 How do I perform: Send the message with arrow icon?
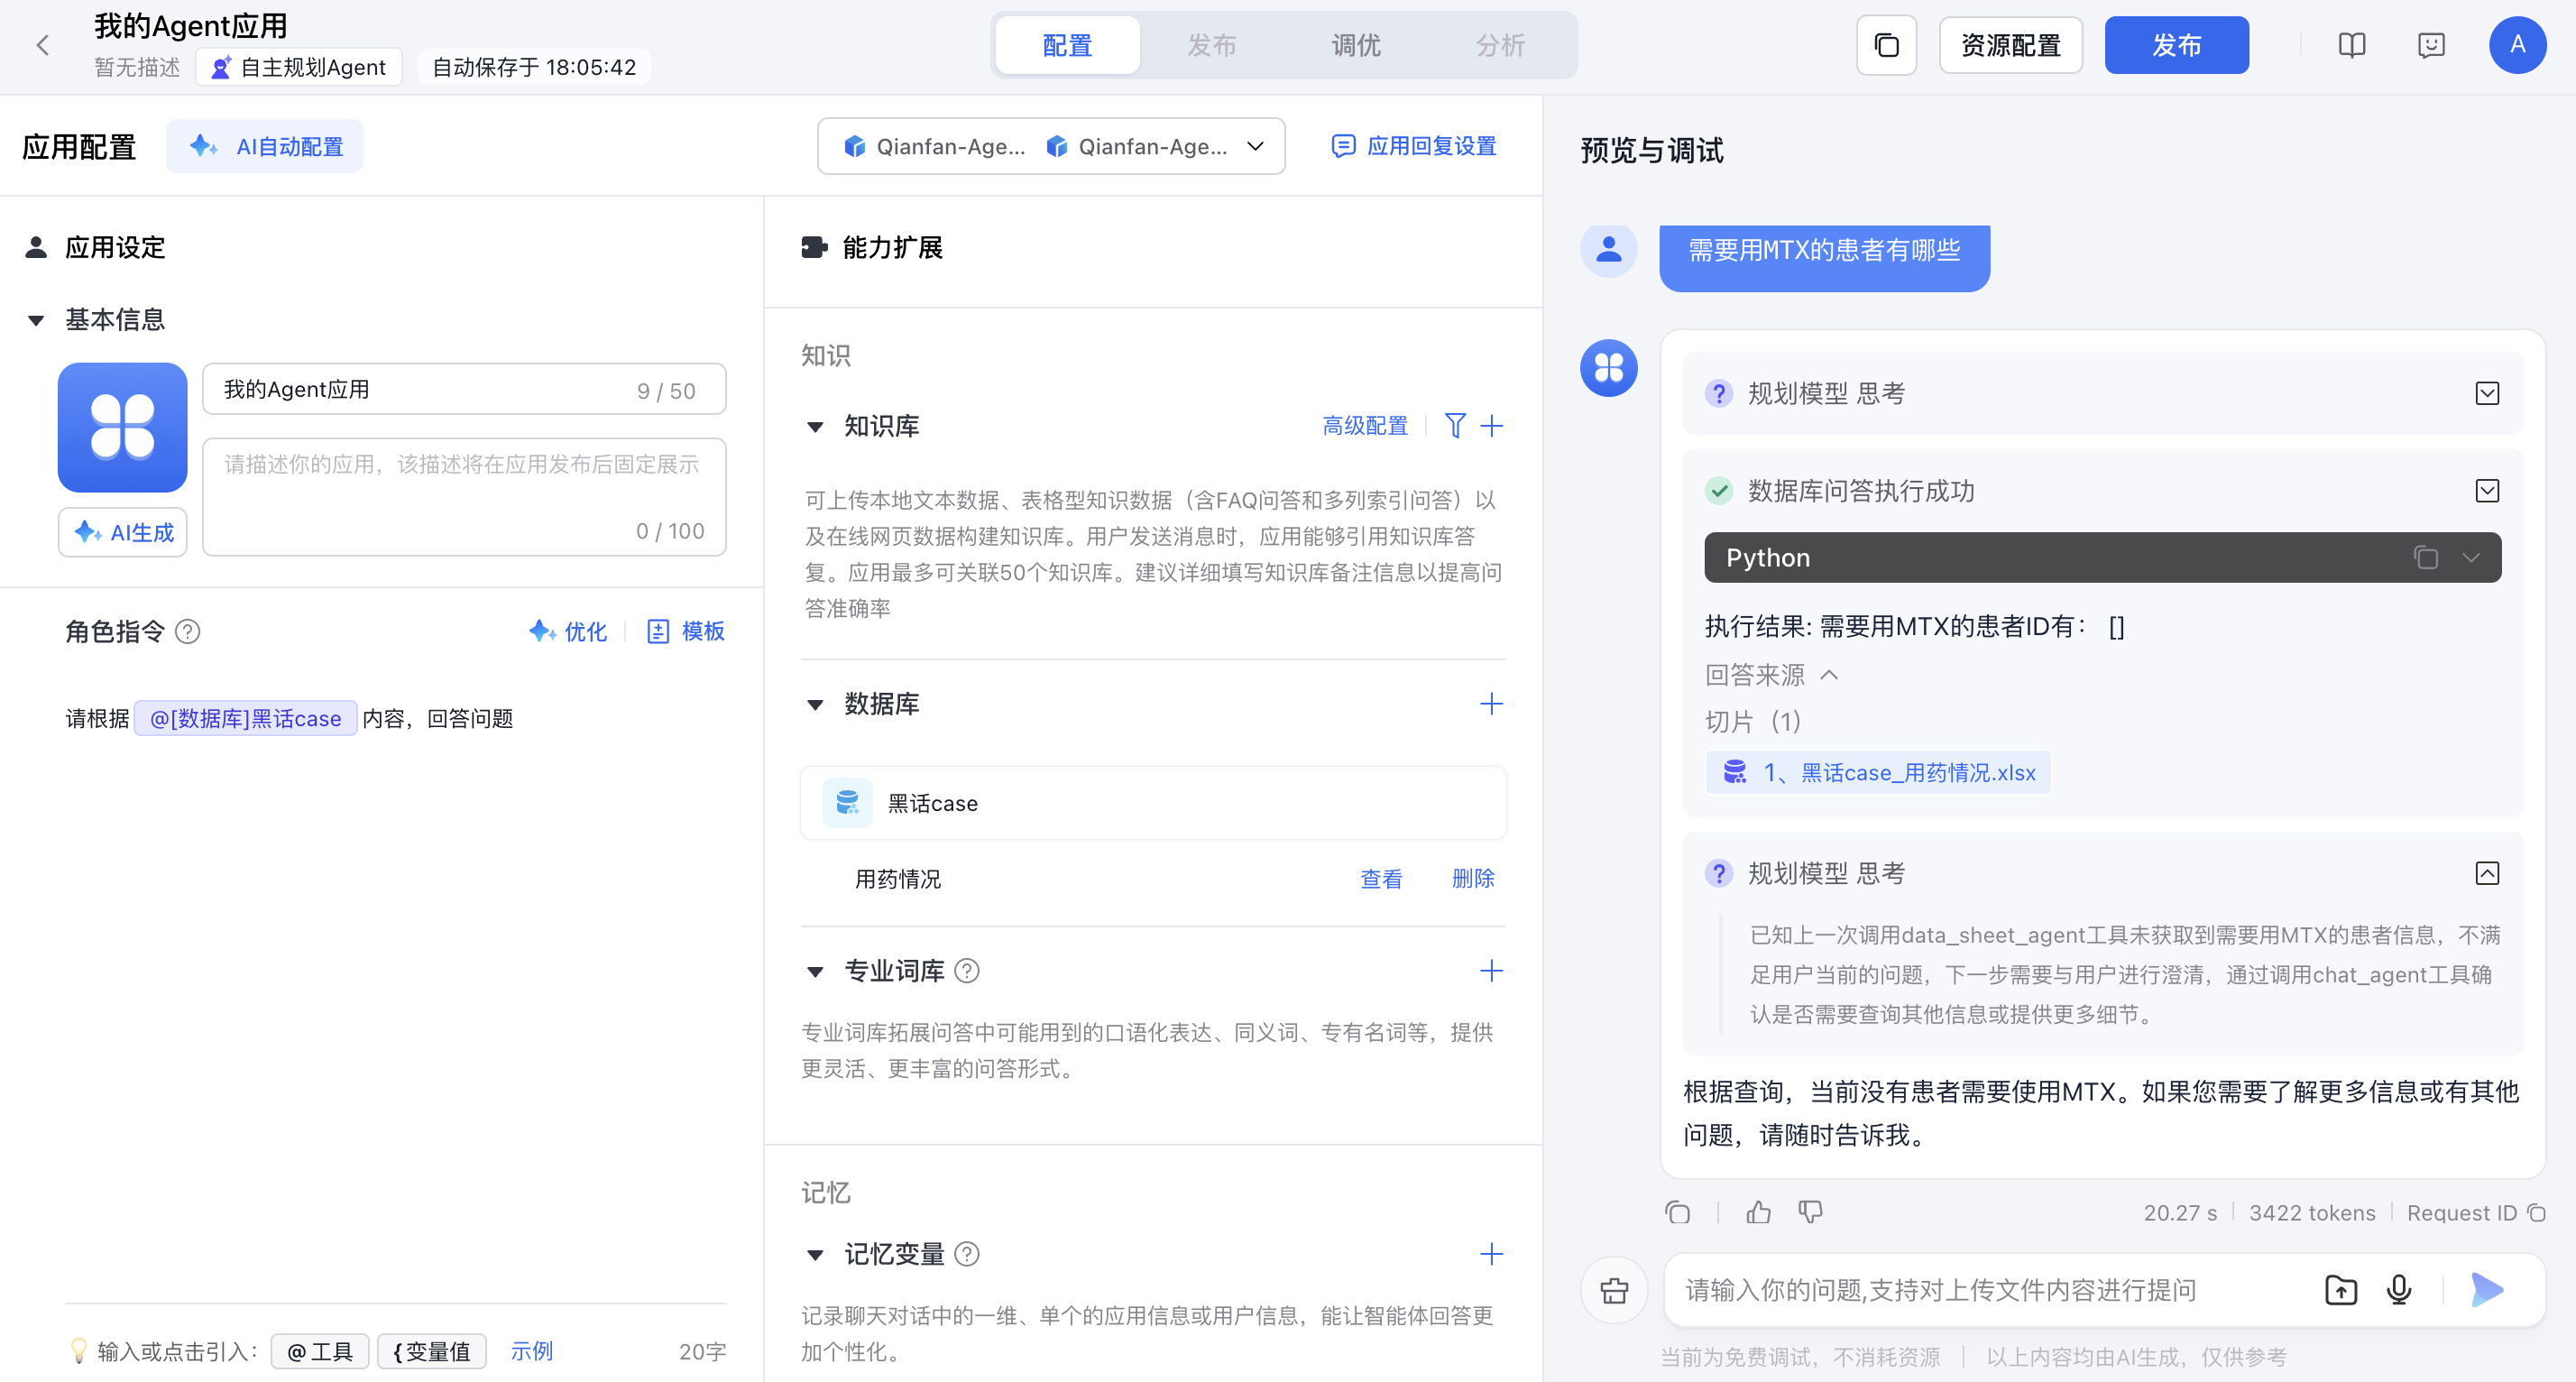2486,1290
